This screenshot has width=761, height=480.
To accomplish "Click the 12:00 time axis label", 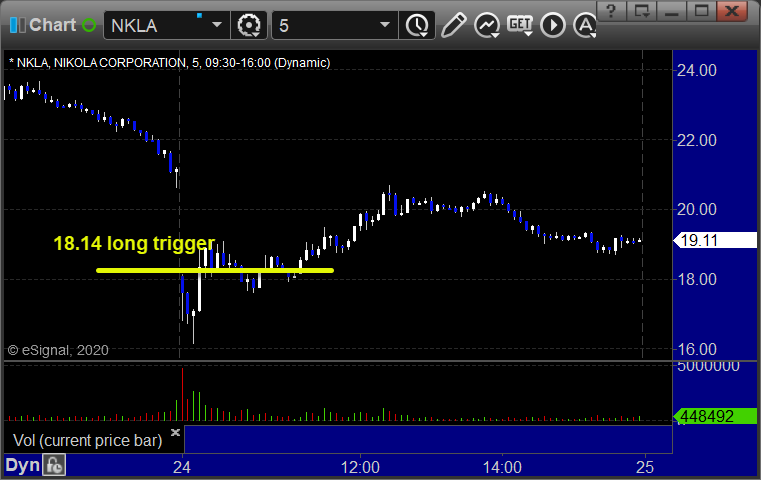I will click(360, 467).
